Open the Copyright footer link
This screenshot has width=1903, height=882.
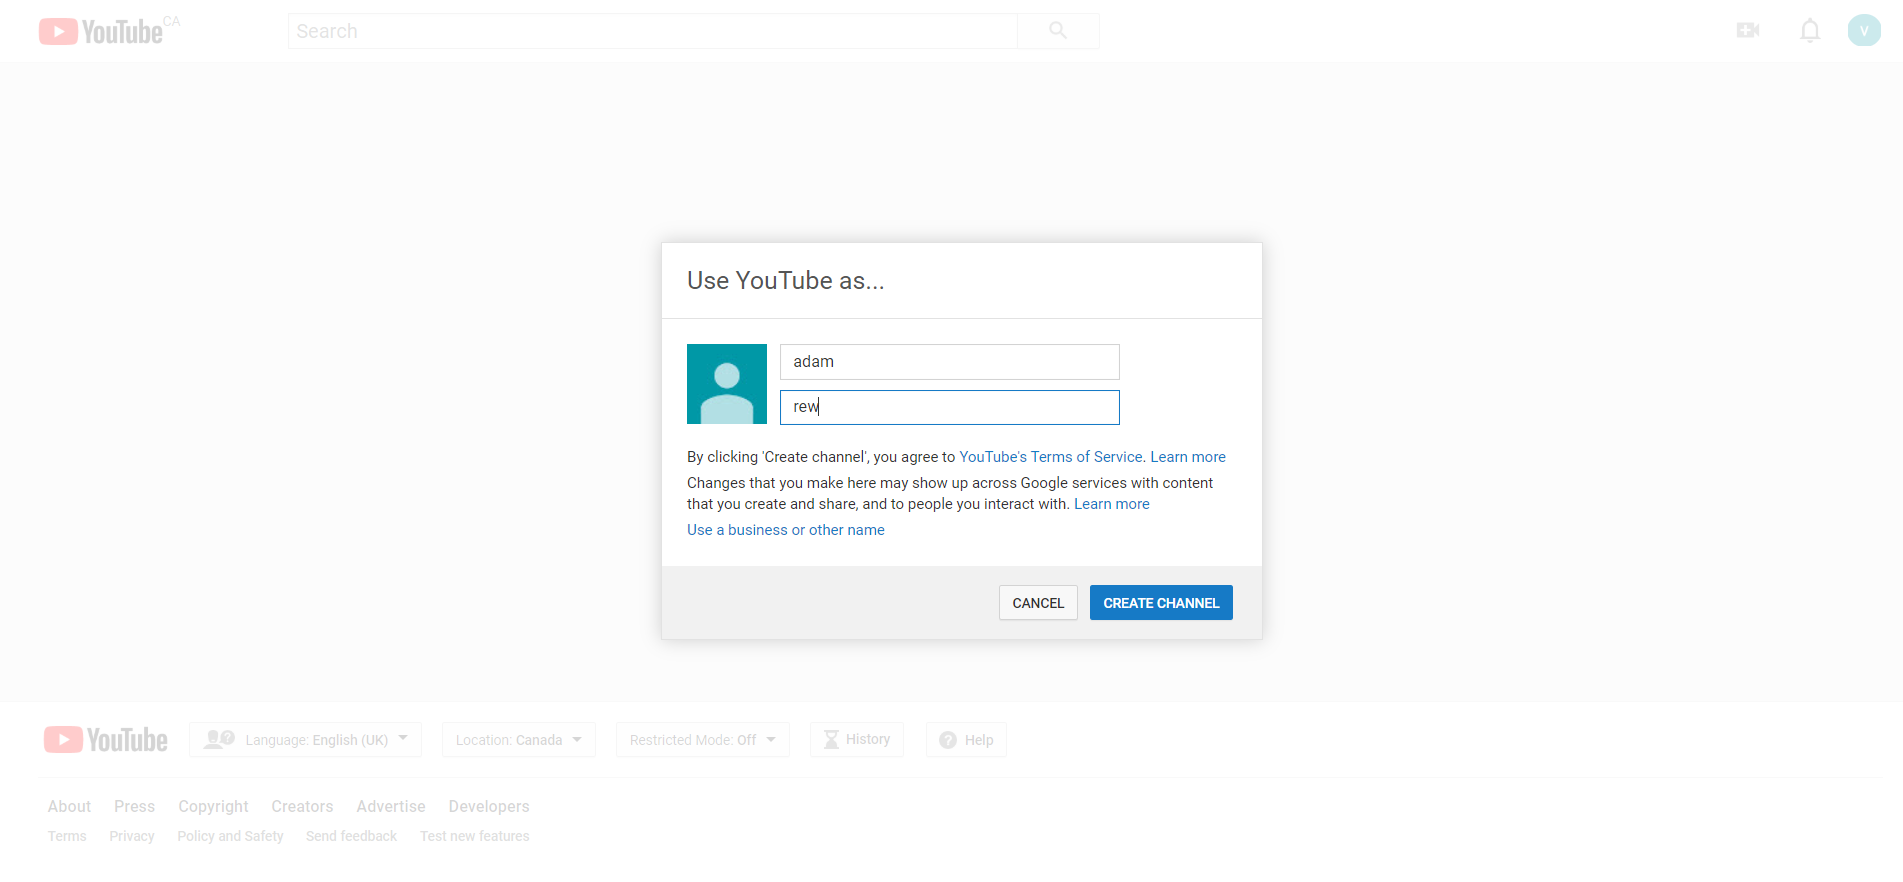click(213, 806)
